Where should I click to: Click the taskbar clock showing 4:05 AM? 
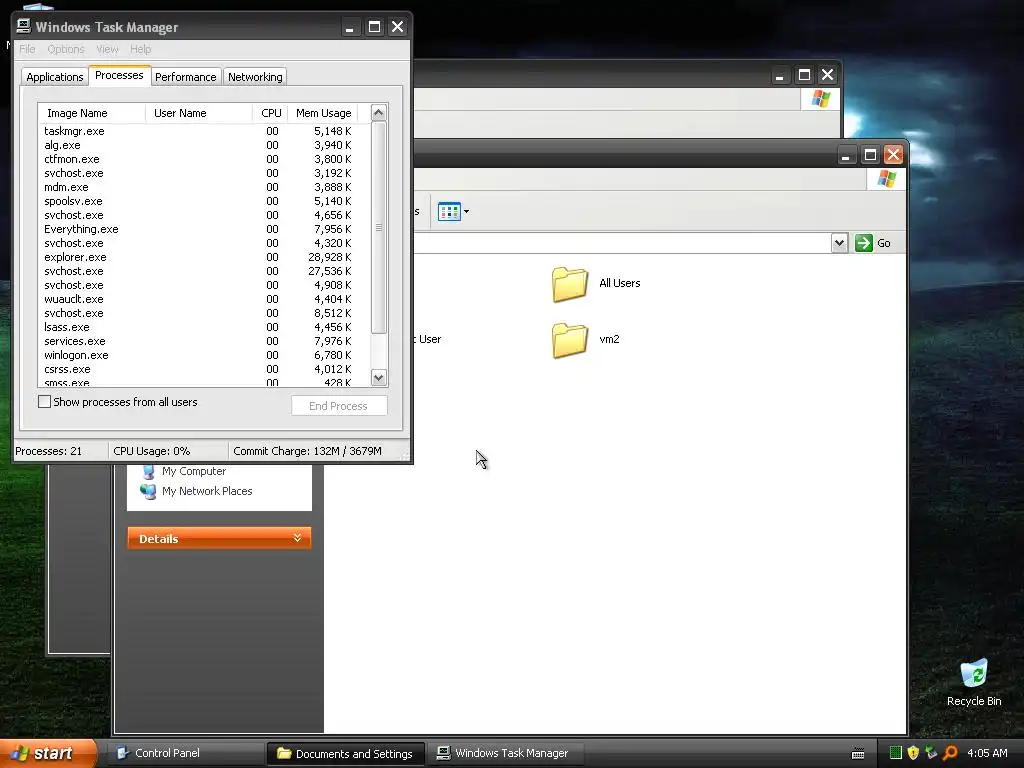click(987, 753)
